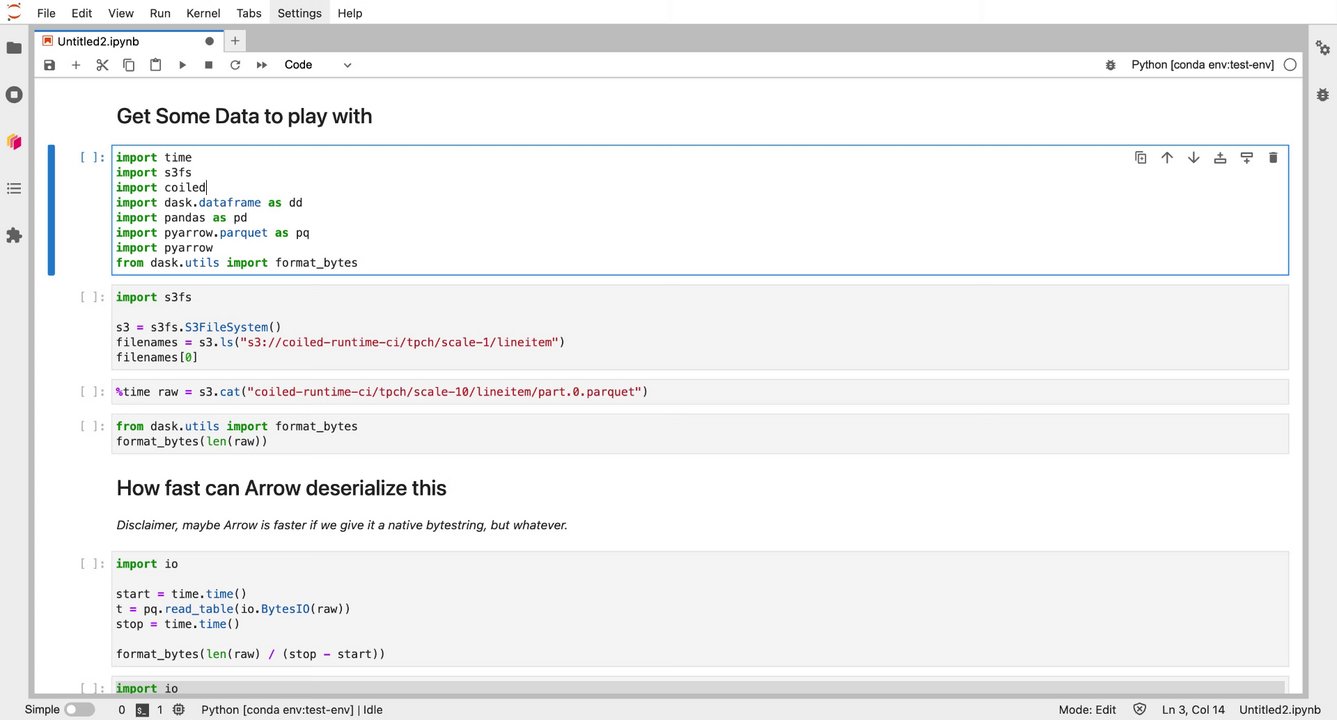The width and height of the screenshot is (1337, 720).
Task: Open the extension manager puzzle icon
Action: (14, 236)
